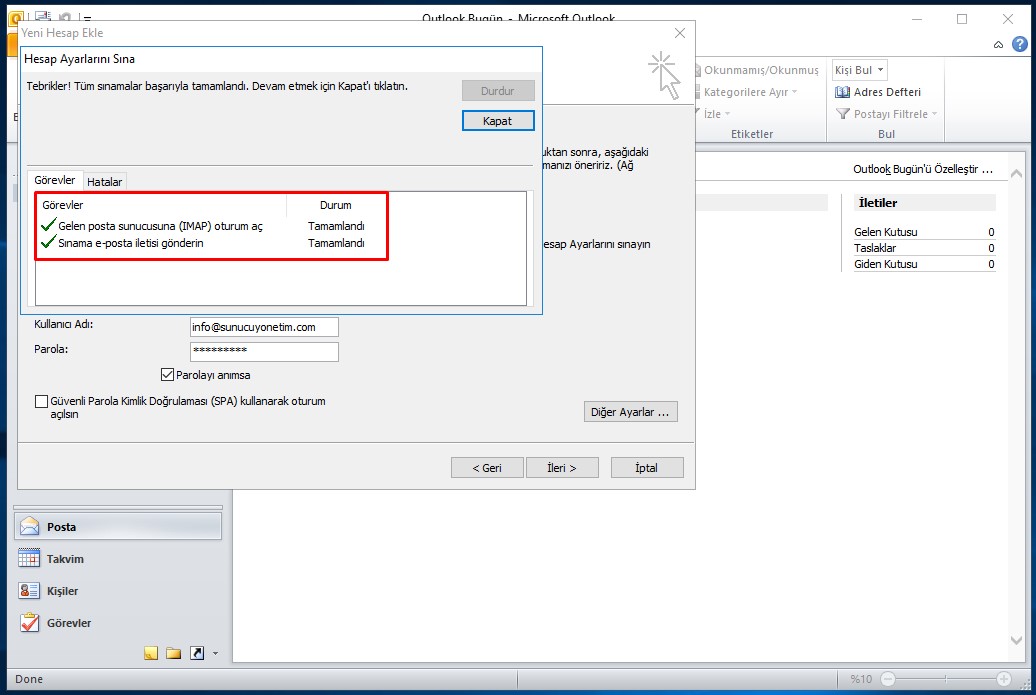
Task: Expand the Kişi Bul dropdown
Action: pyautogui.click(x=880, y=70)
